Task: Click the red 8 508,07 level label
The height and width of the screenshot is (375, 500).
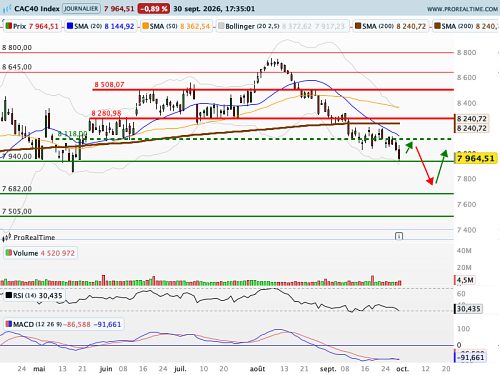Action: (109, 85)
